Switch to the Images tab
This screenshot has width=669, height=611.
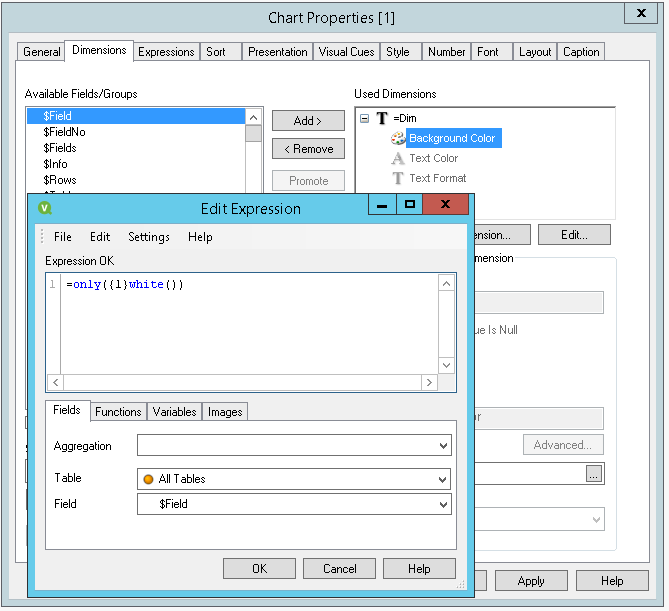pyautogui.click(x=225, y=412)
